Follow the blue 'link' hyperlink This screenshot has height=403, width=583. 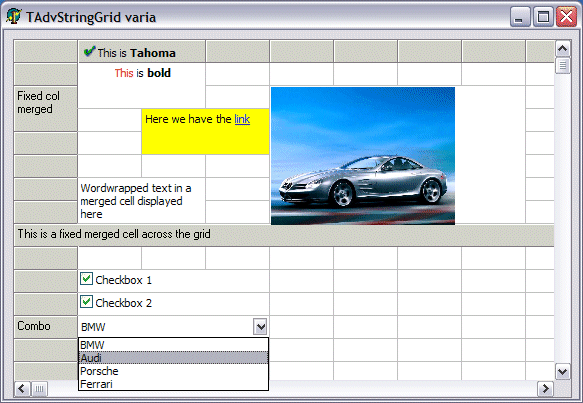click(242, 119)
